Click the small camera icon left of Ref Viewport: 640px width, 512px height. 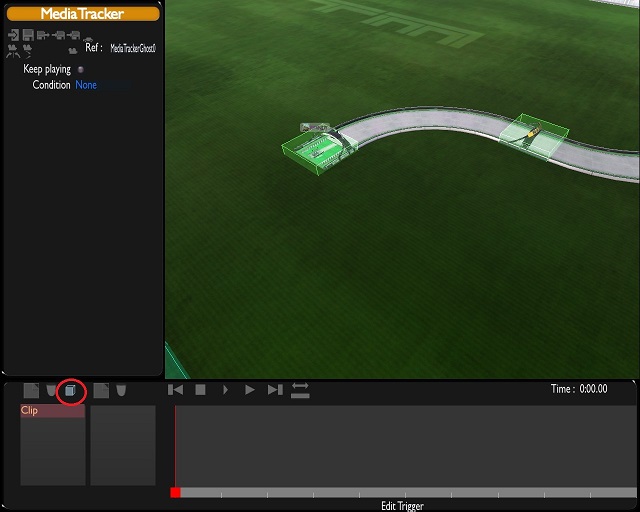pos(73,51)
